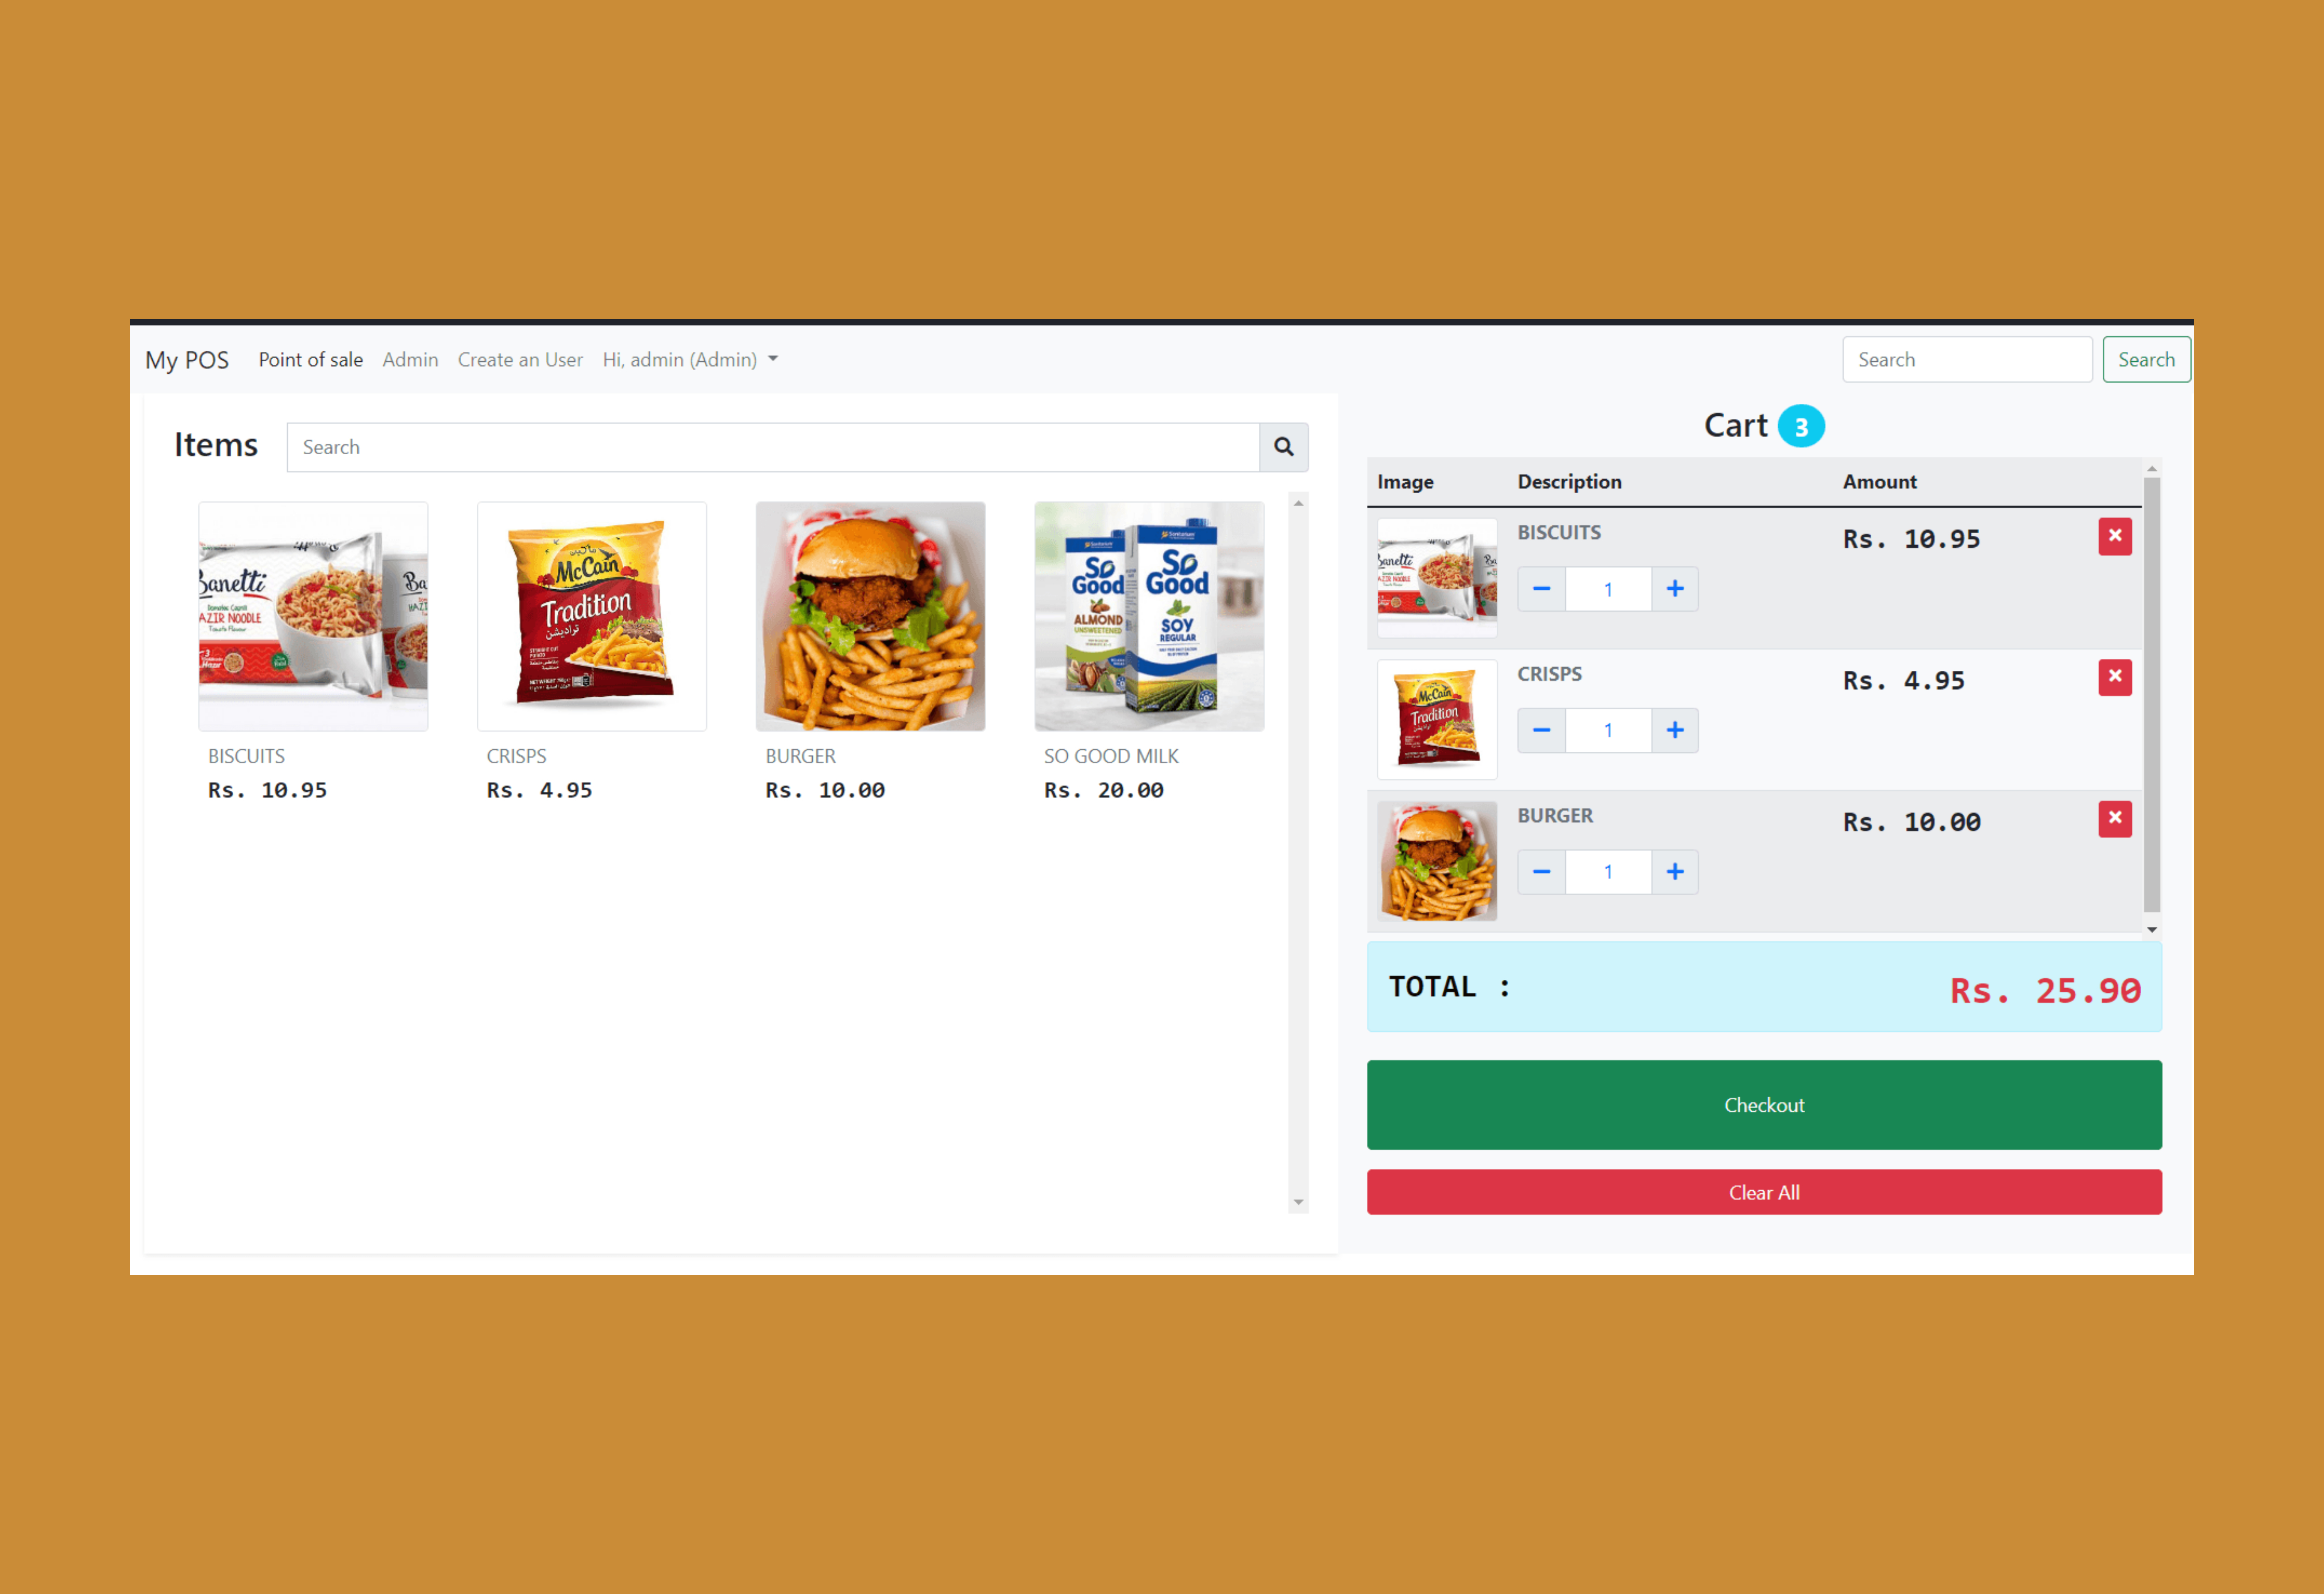Remove BISCUITS from cart with red X
Image resolution: width=2324 pixels, height=1594 pixels.
pos(2114,536)
